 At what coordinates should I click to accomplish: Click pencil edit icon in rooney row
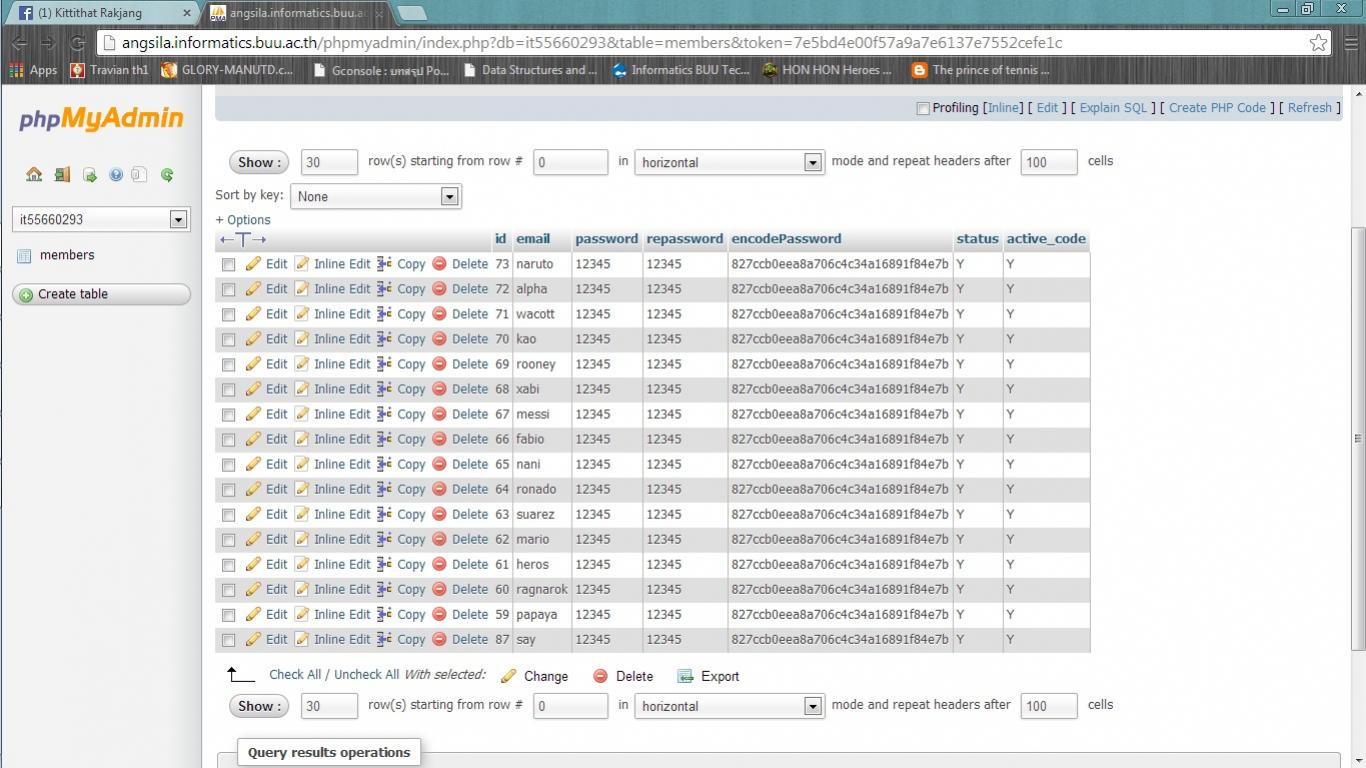pos(253,364)
